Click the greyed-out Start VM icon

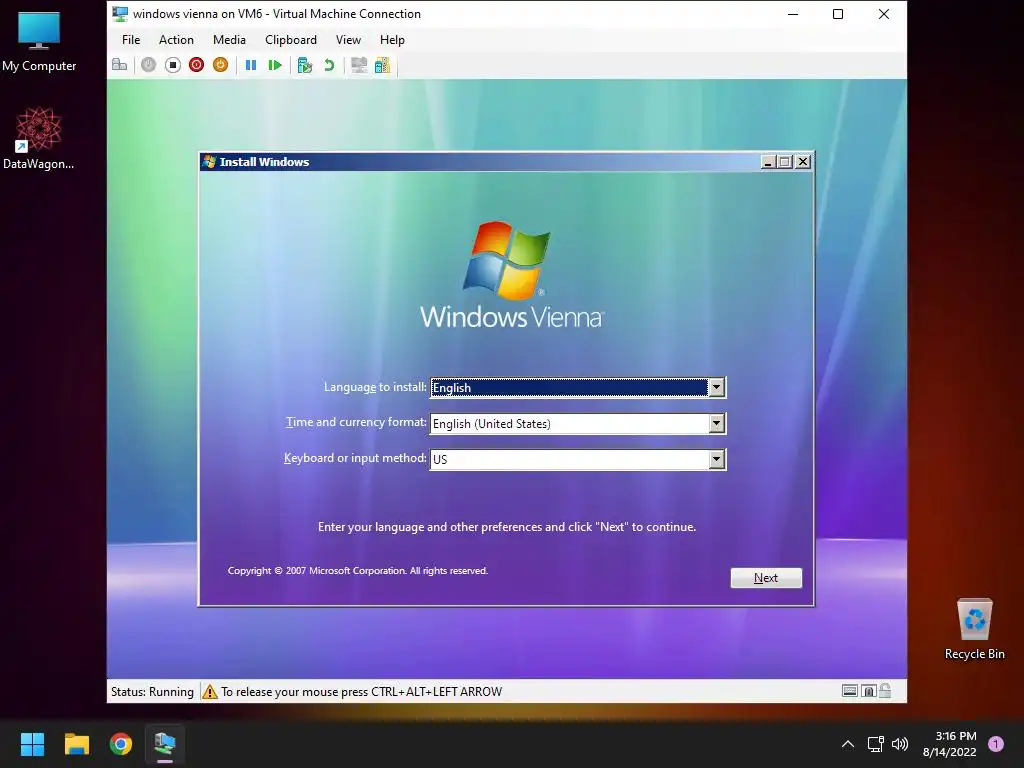(x=148, y=65)
